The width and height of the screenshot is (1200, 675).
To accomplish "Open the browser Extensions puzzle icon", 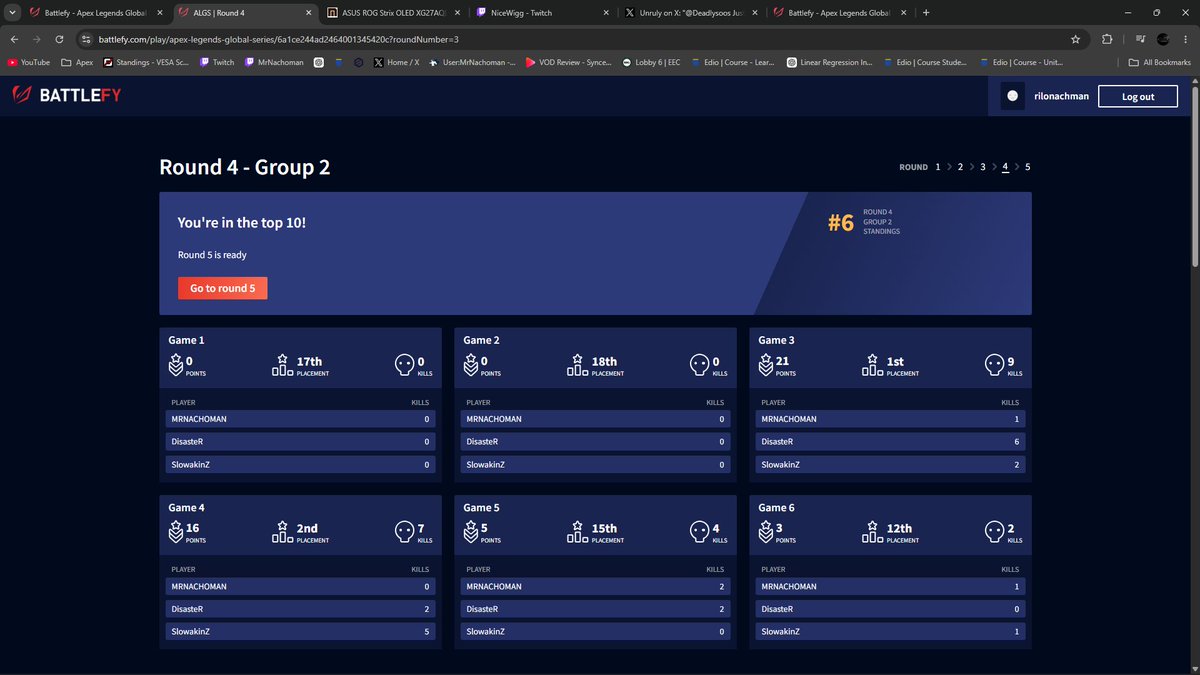I will click(x=1107, y=39).
